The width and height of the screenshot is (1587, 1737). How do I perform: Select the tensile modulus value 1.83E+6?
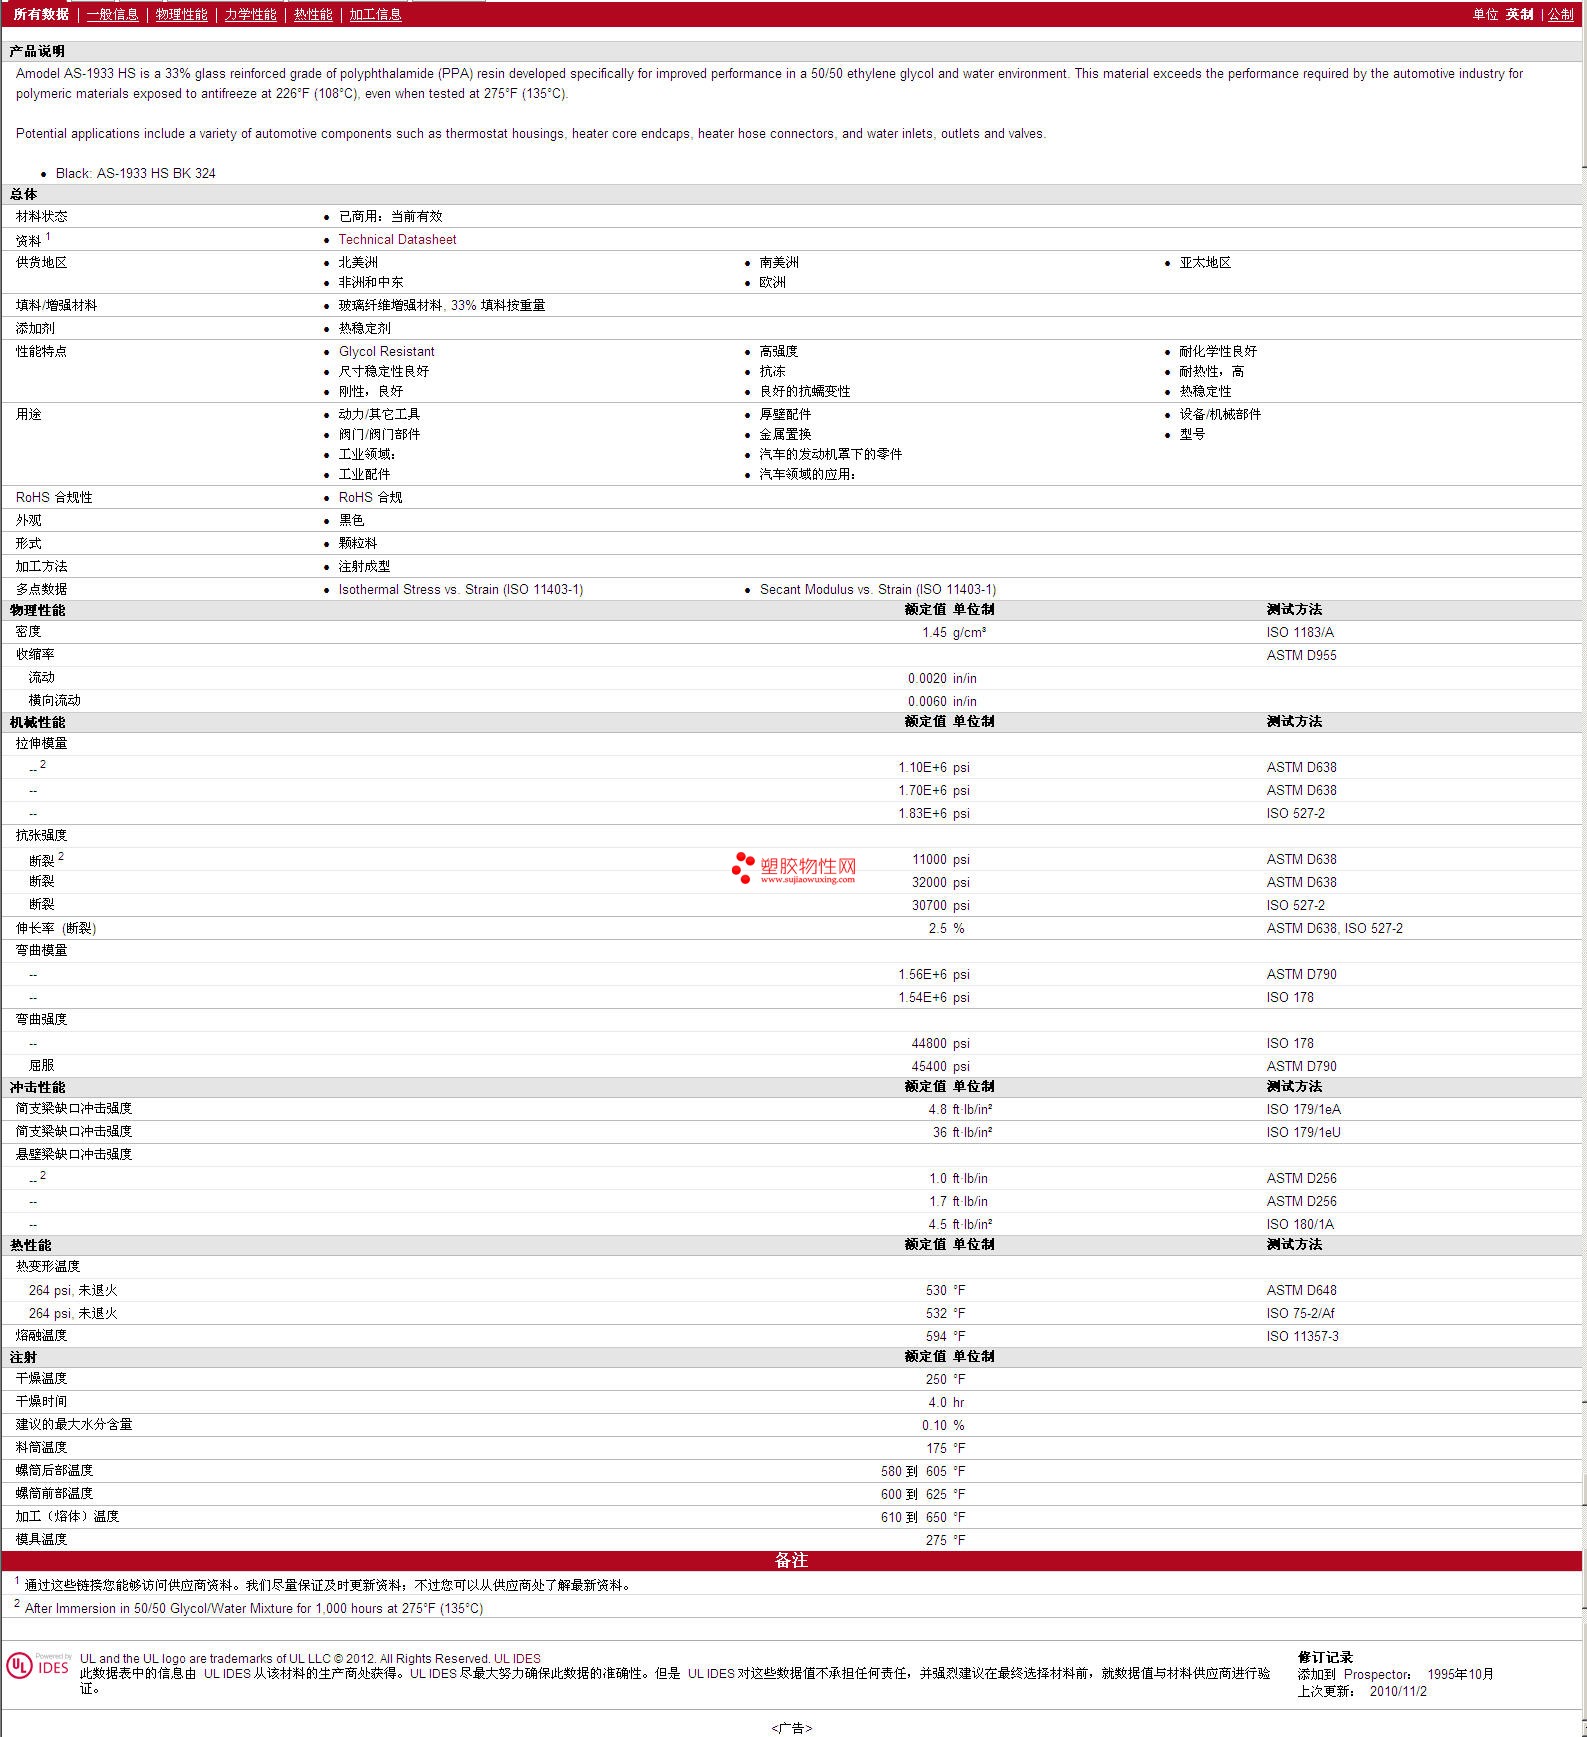click(922, 813)
